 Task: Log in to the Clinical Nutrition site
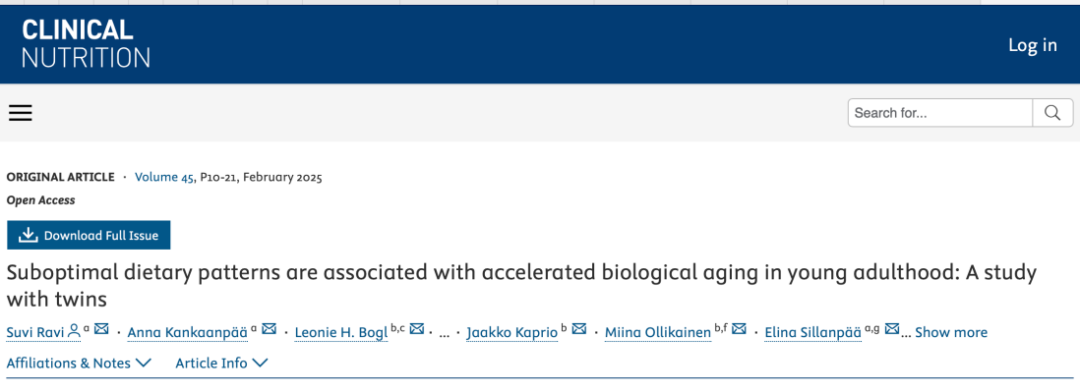click(x=1032, y=45)
